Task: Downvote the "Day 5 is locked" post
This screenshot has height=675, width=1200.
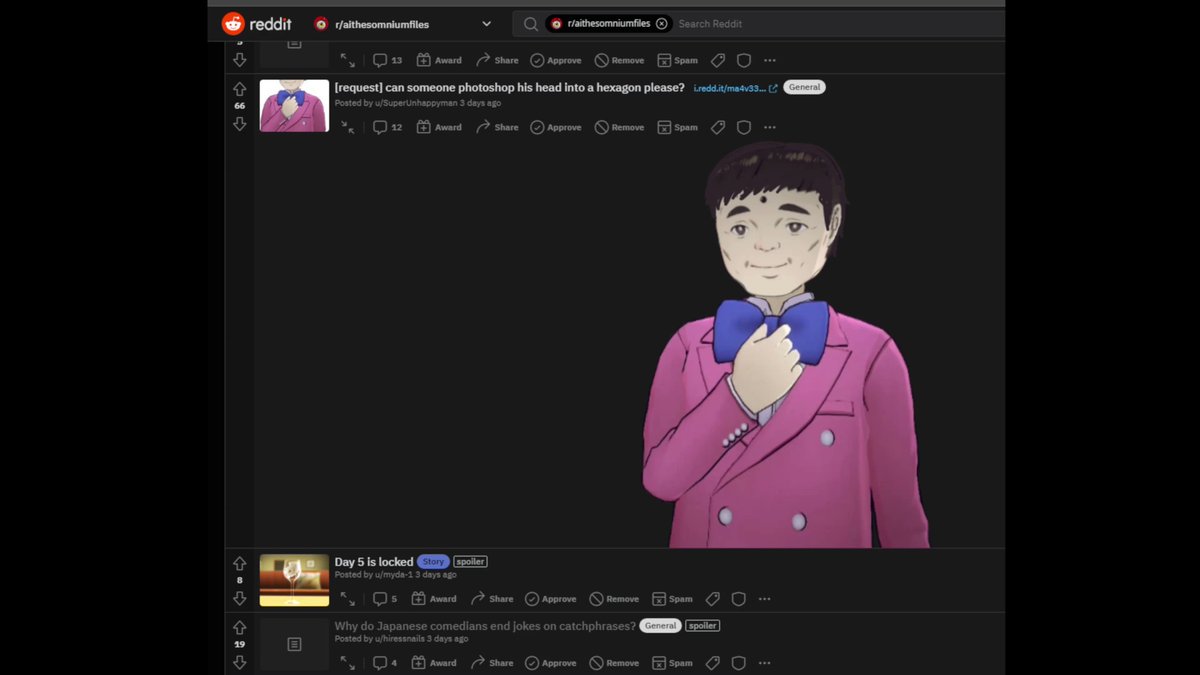Action: pyautogui.click(x=239, y=598)
